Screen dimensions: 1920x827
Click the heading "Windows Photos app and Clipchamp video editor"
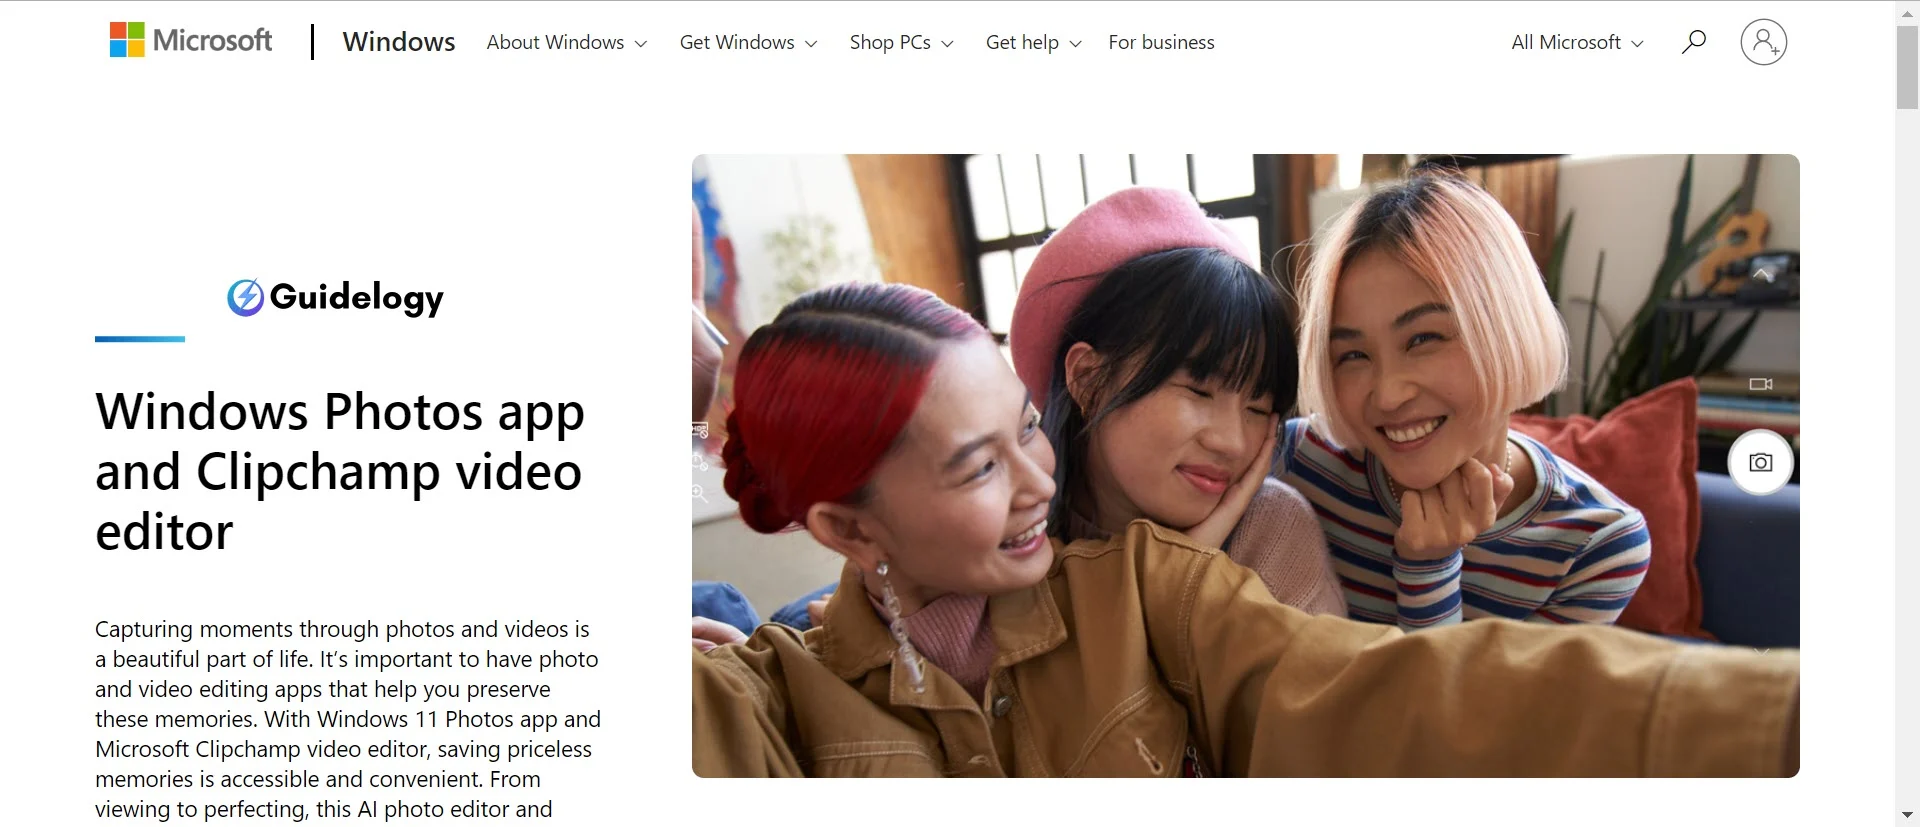340,471
